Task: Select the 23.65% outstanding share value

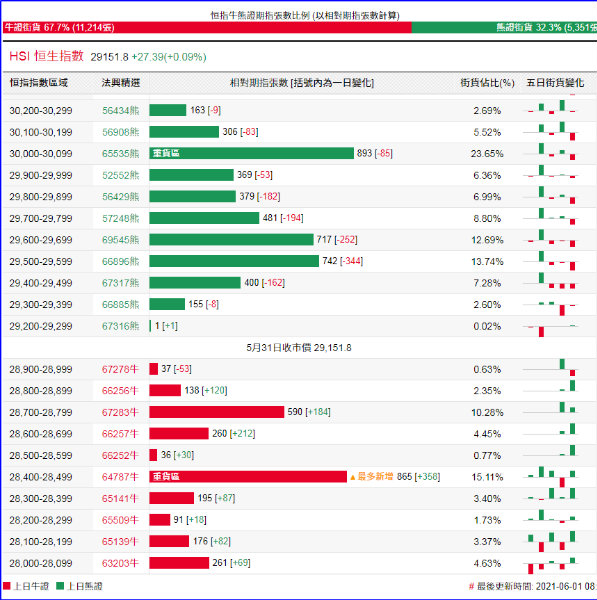Action: pos(487,153)
